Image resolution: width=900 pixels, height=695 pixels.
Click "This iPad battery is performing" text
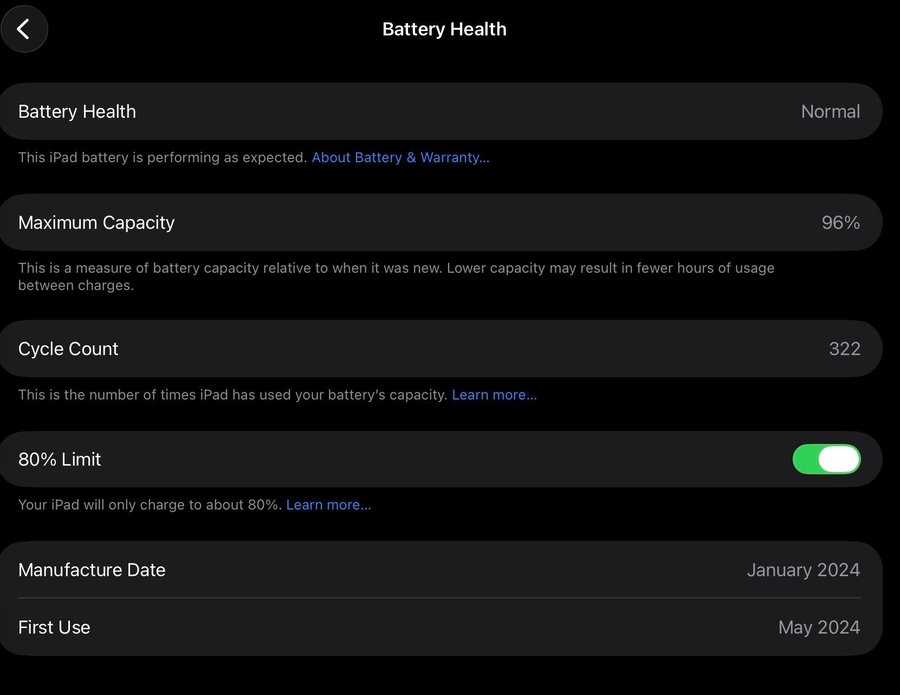162,158
